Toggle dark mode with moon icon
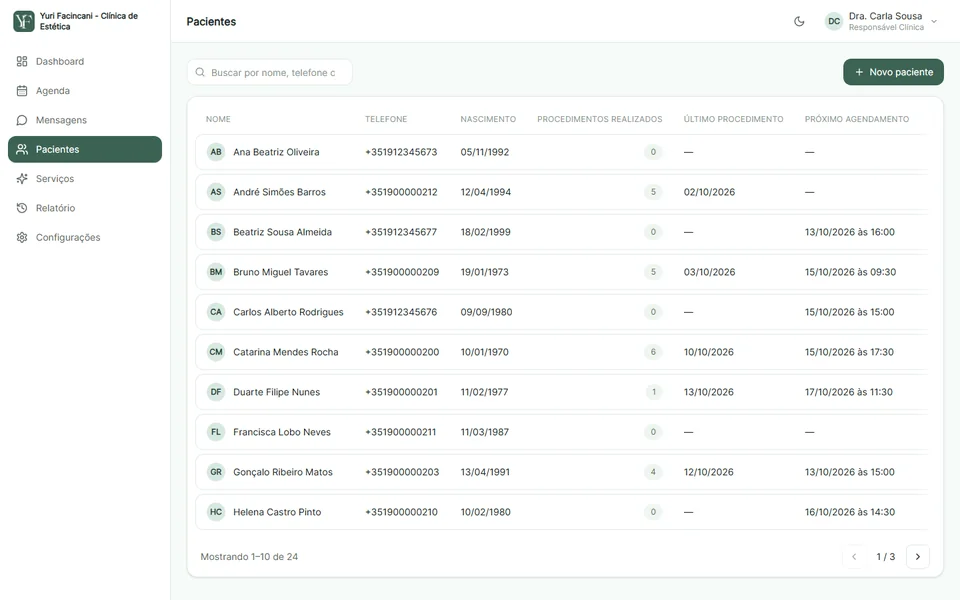 799,21
